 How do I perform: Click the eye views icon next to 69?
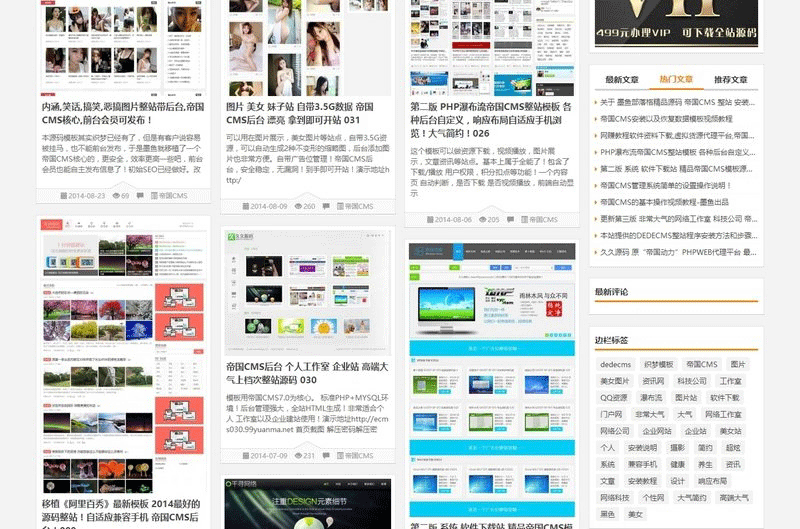116,196
